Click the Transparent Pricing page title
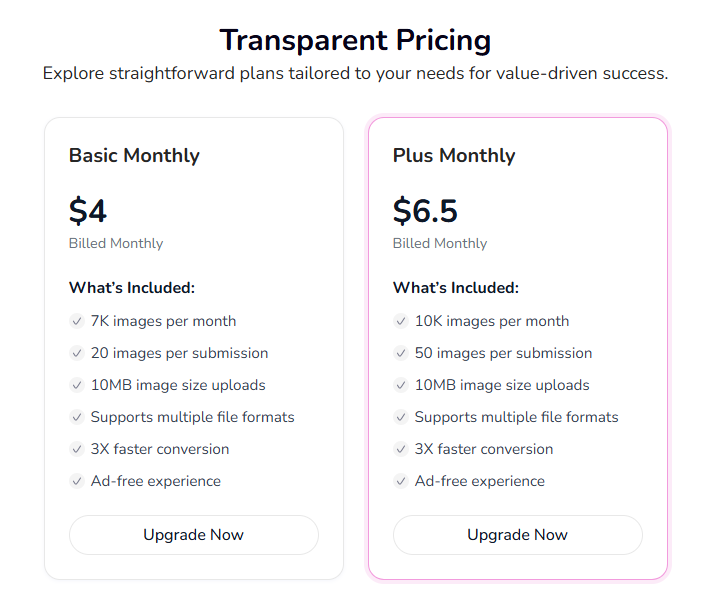 tap(355, 40)
